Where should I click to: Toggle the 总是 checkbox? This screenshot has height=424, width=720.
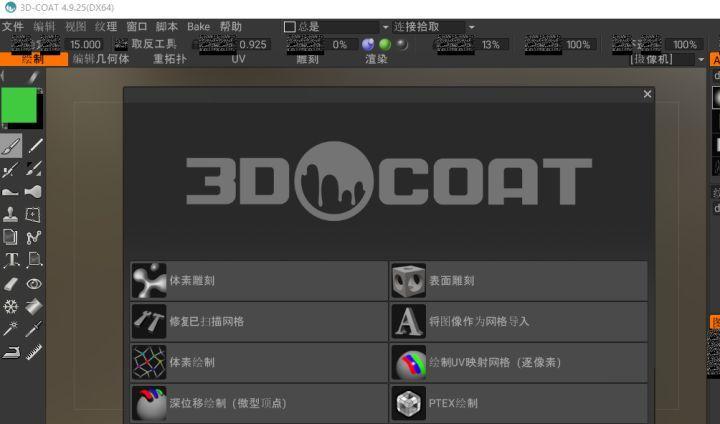pos(289,27)
